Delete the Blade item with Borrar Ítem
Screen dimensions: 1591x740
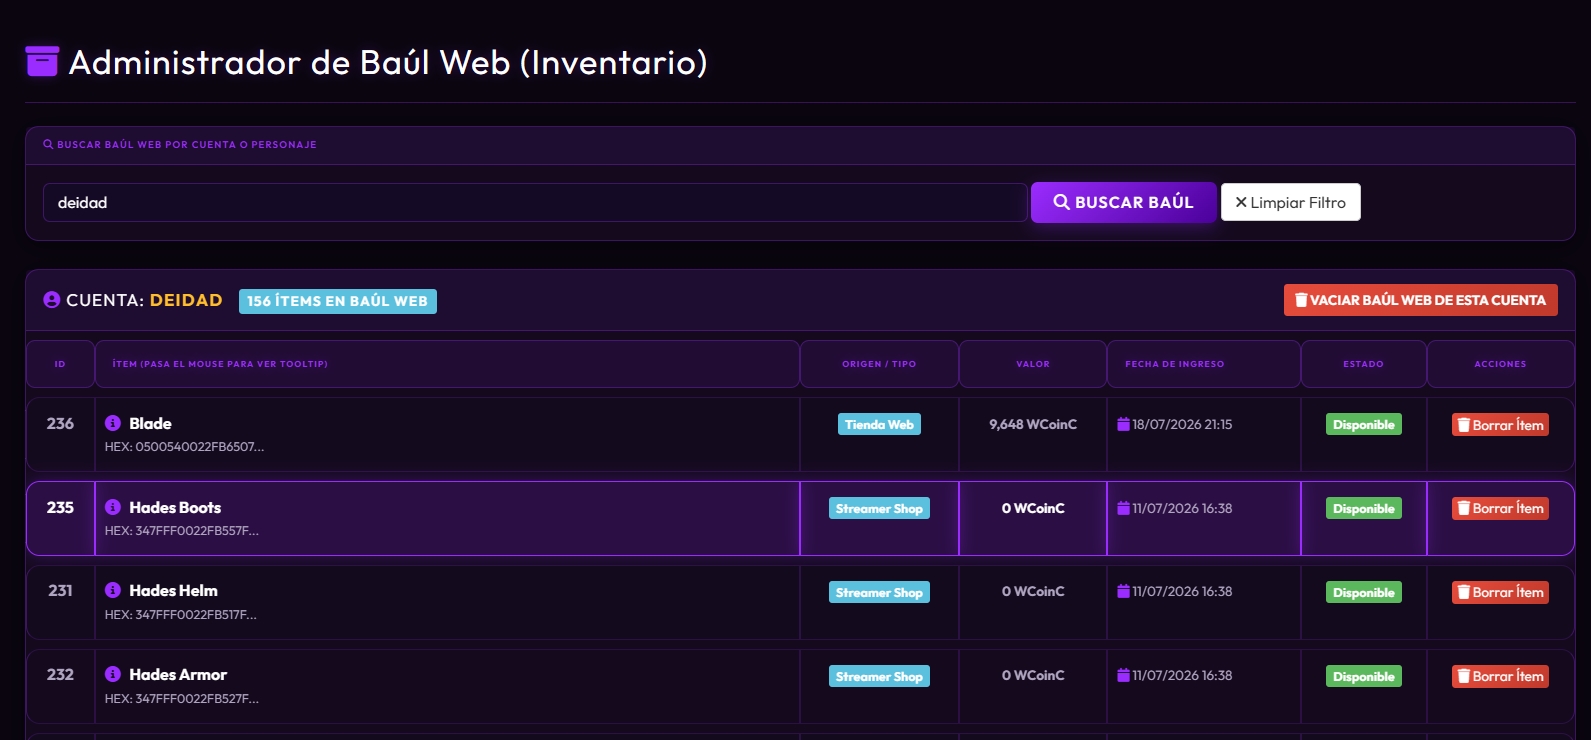tap(1500, 425)
